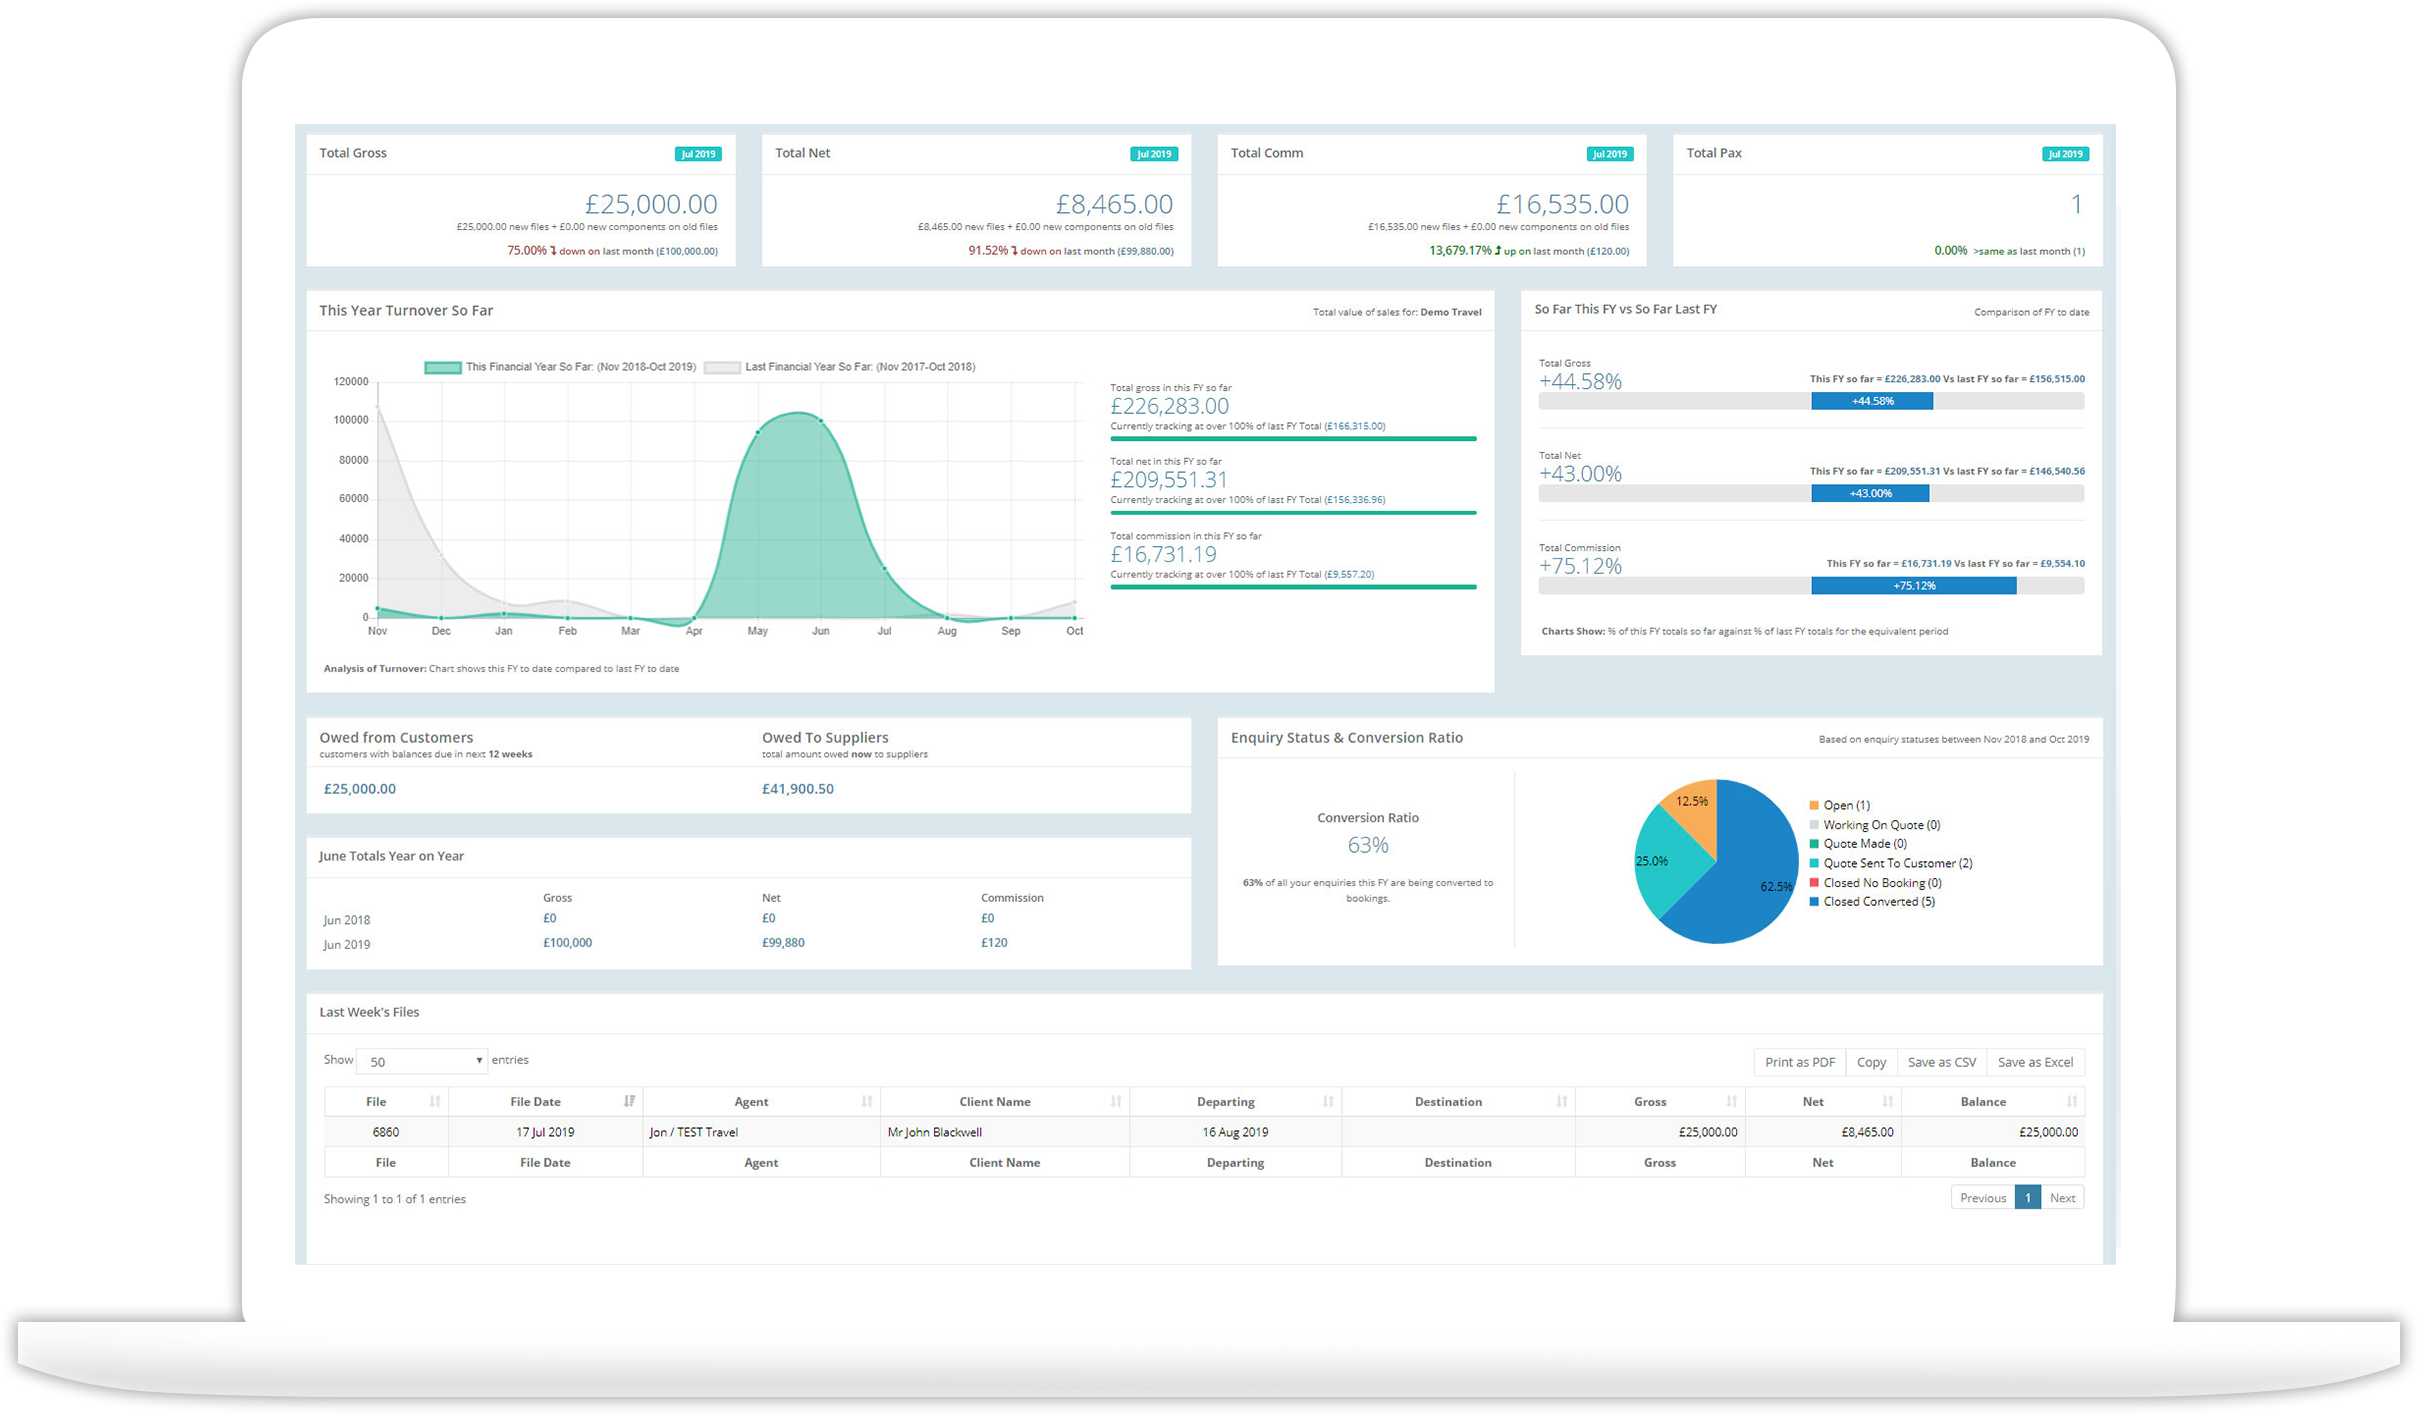Sort by Destination column sort icon
Viewport: 2418px width, 1415px height.
(1562, 1101)
